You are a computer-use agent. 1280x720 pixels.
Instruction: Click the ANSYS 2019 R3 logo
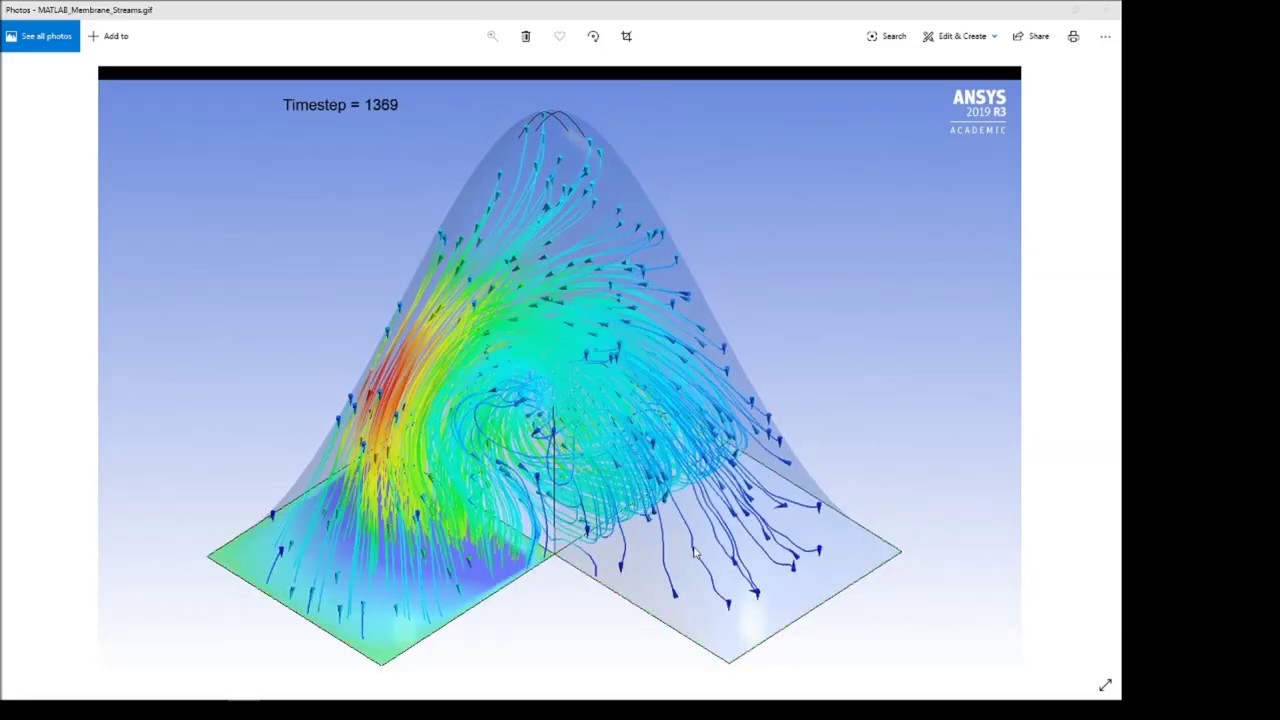point(979,111)
